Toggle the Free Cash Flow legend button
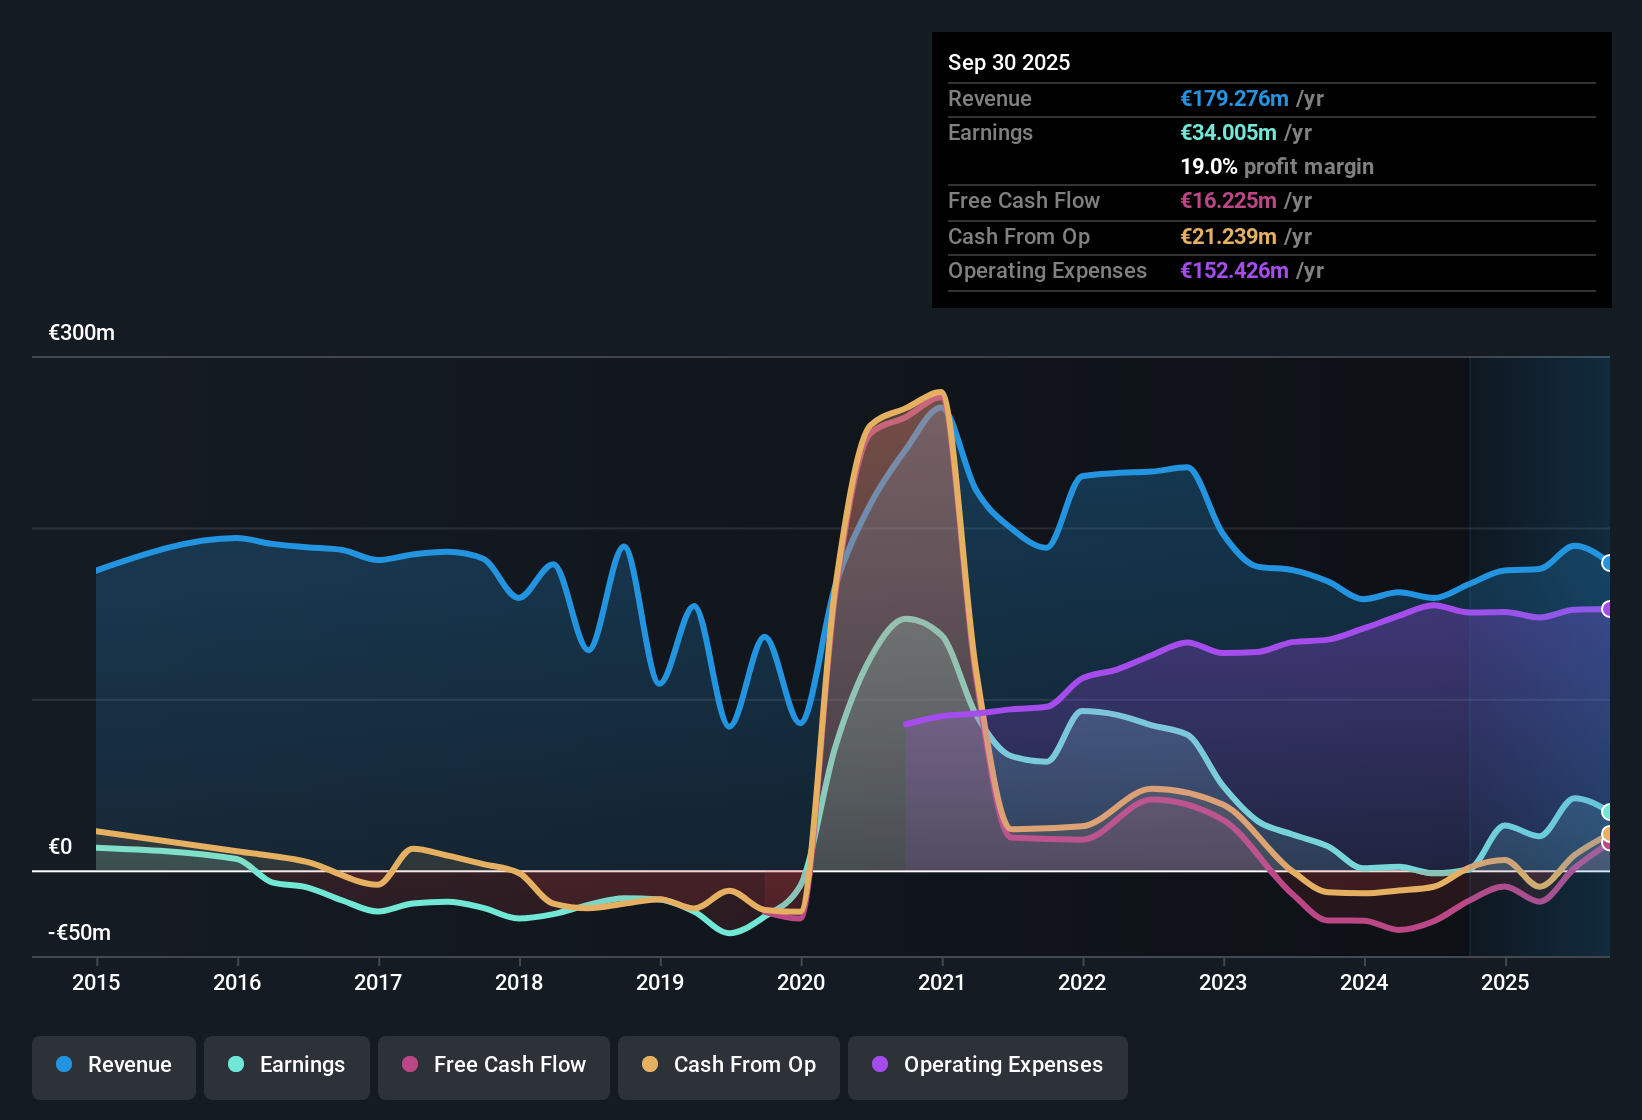 coord(494,1067)
